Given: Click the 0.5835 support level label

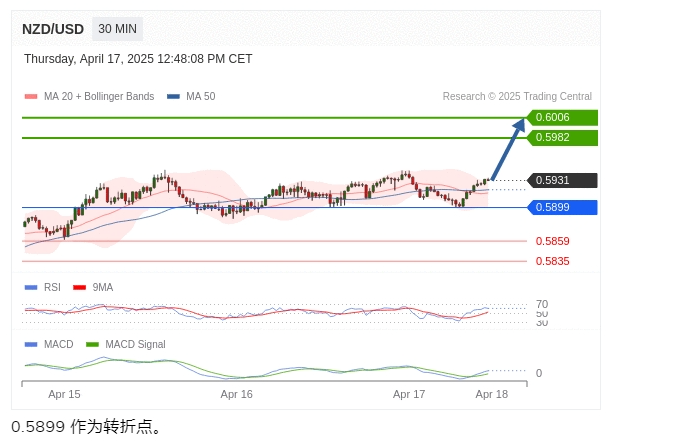Looking at the screenshot, I should (552, 261).
